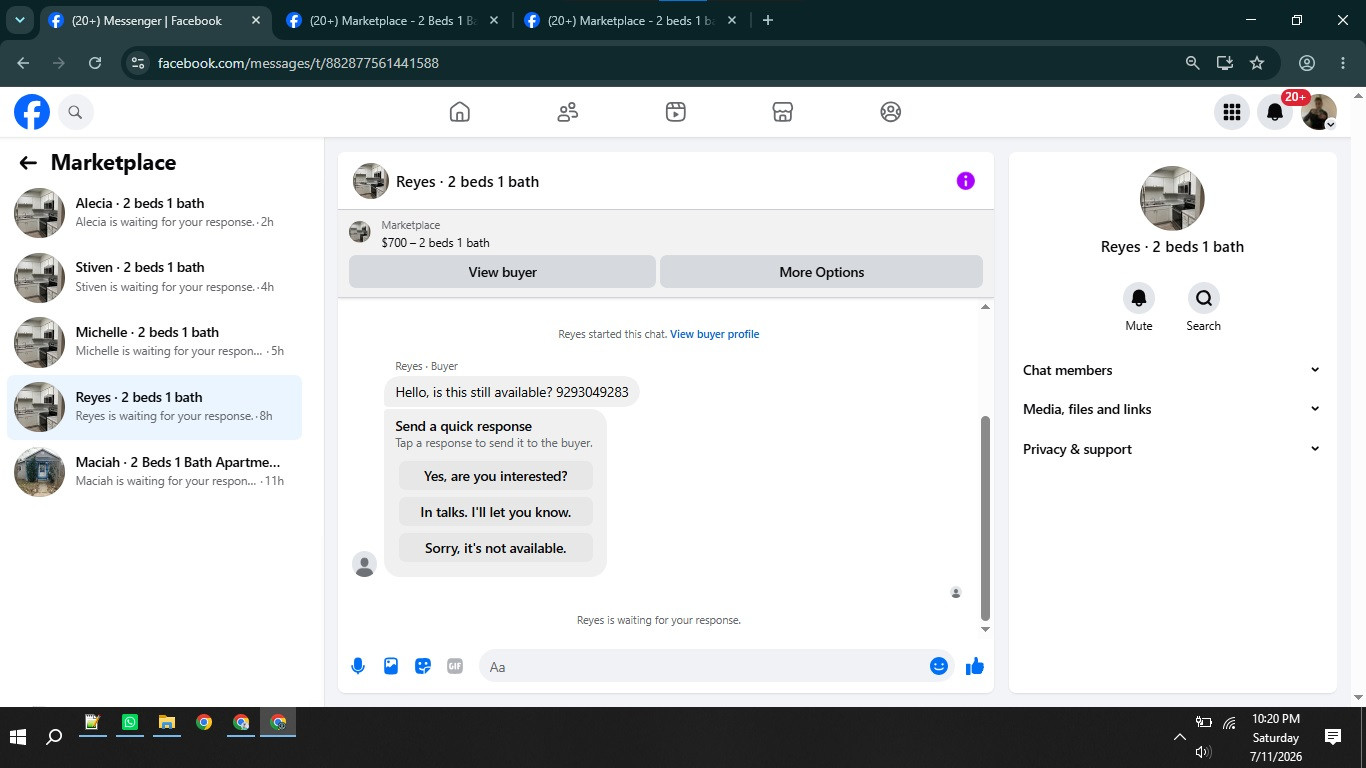
Task: Attach a photo with the image icon
Action: pos(391,666)
